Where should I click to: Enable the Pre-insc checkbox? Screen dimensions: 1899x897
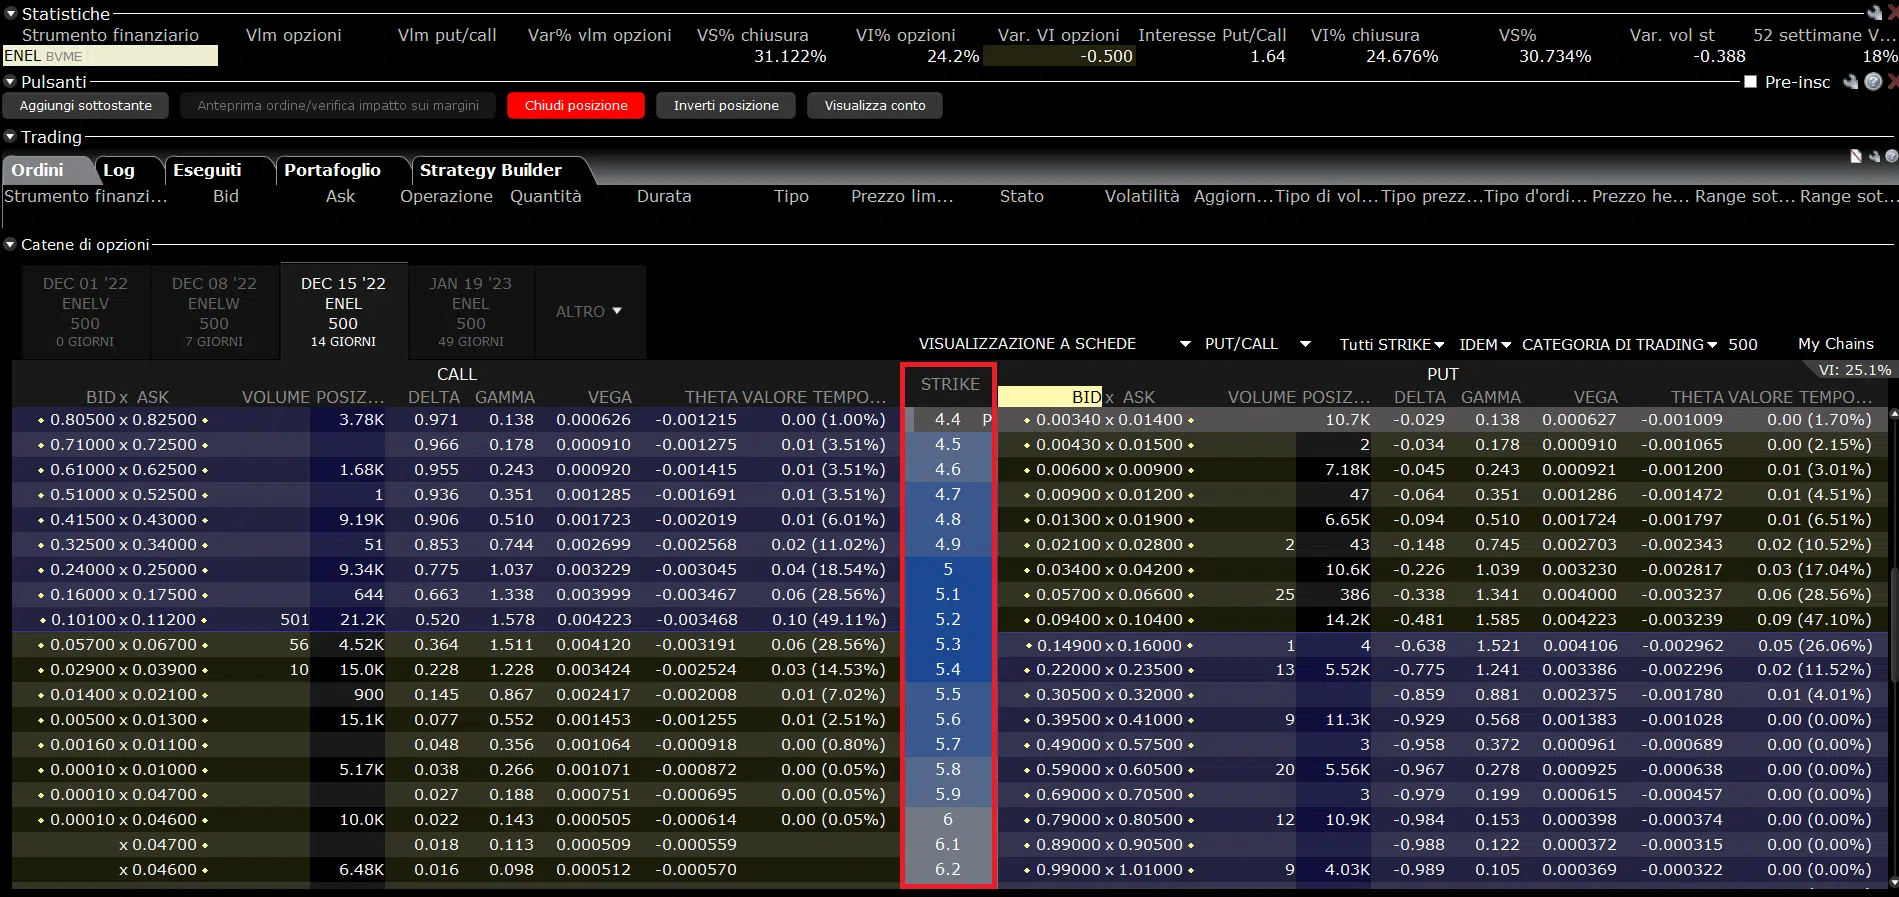point(1750,82)
